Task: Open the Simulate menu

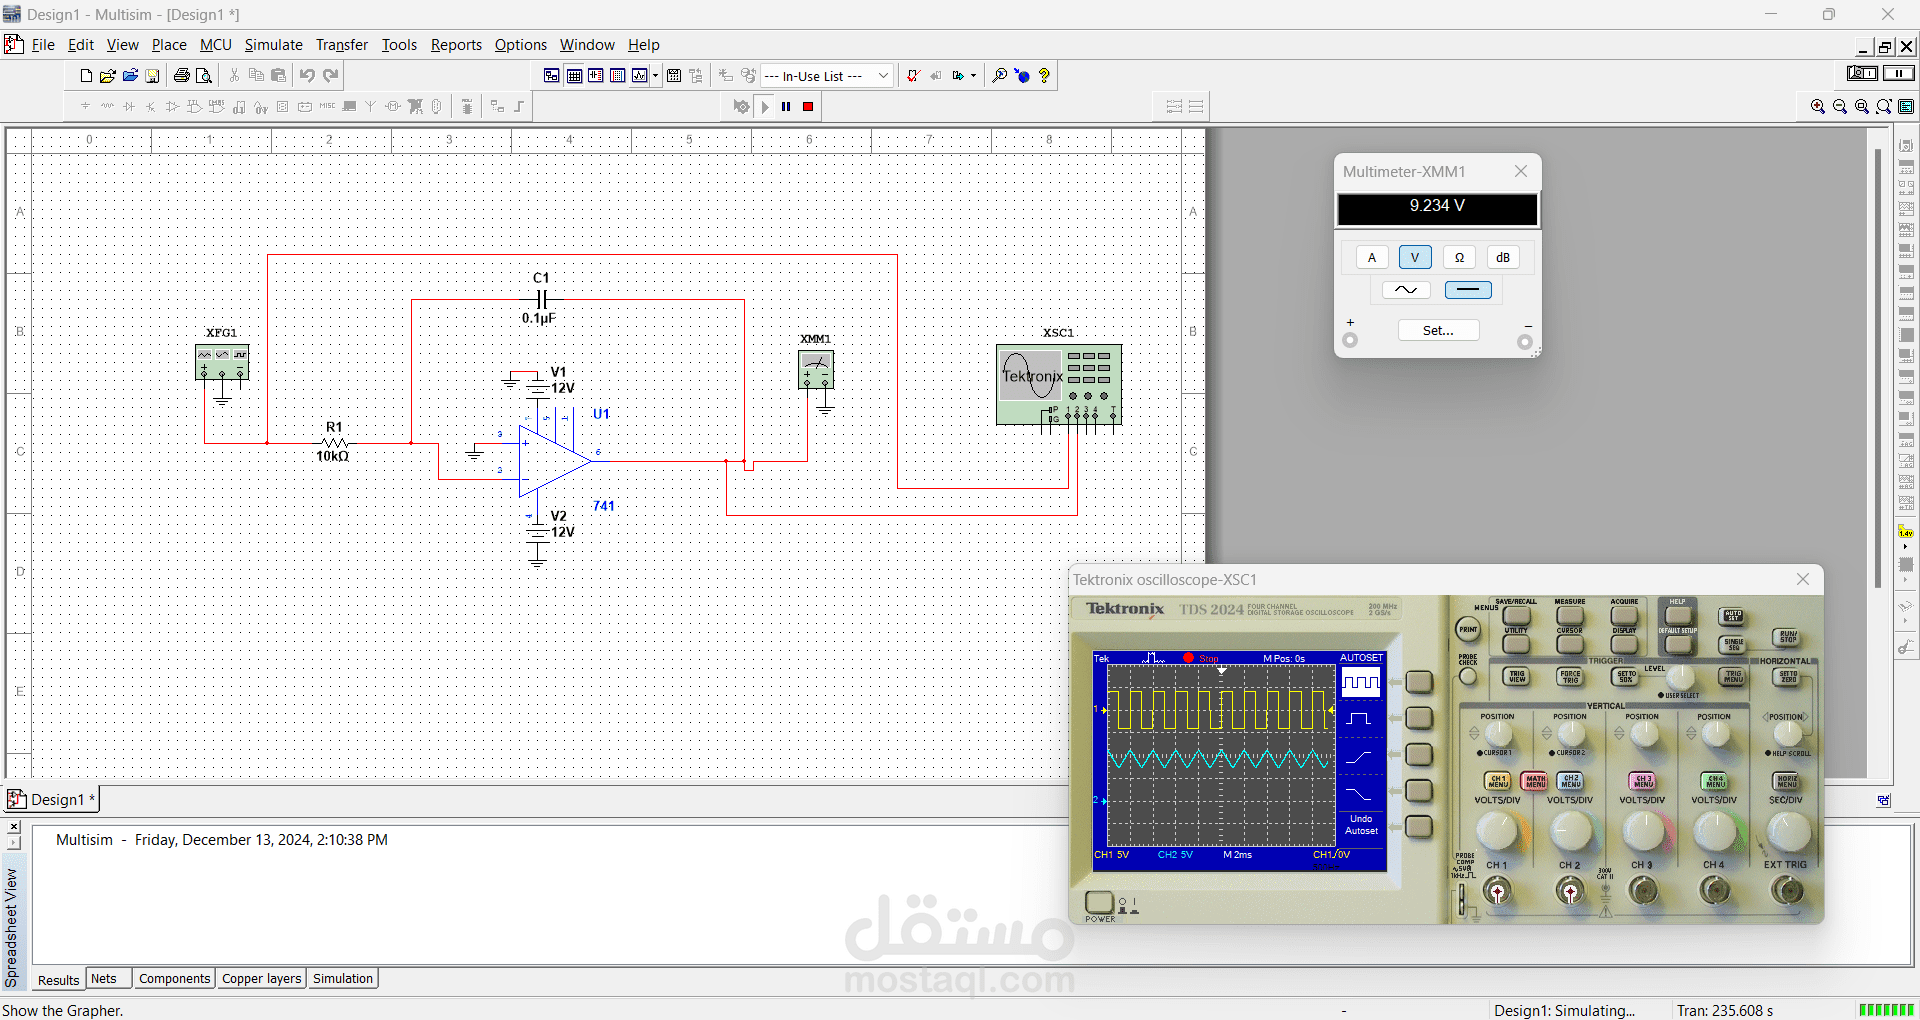Action: click(x=273, y=45)
